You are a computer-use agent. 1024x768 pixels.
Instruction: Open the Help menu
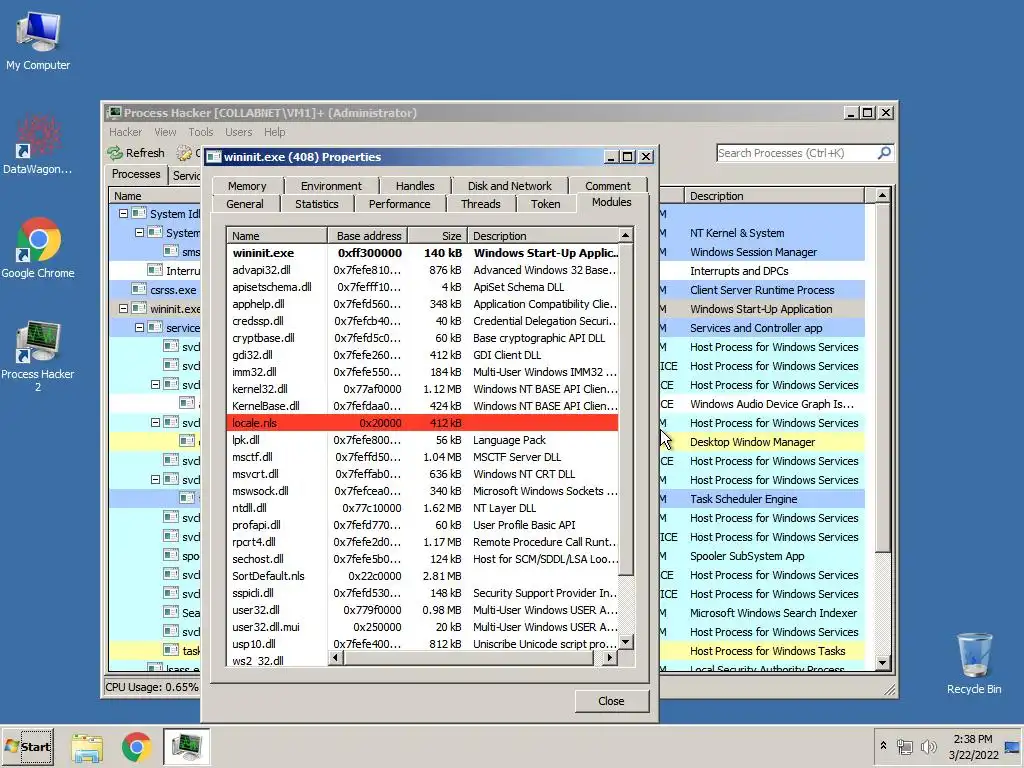pos(274,132)
